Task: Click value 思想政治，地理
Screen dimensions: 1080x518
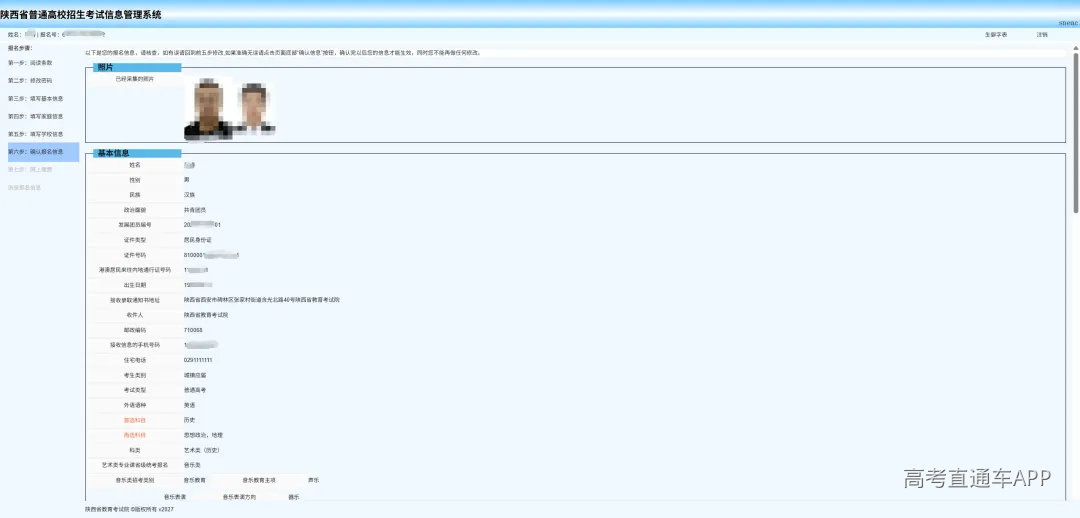Action: click(x=203, y=435)
